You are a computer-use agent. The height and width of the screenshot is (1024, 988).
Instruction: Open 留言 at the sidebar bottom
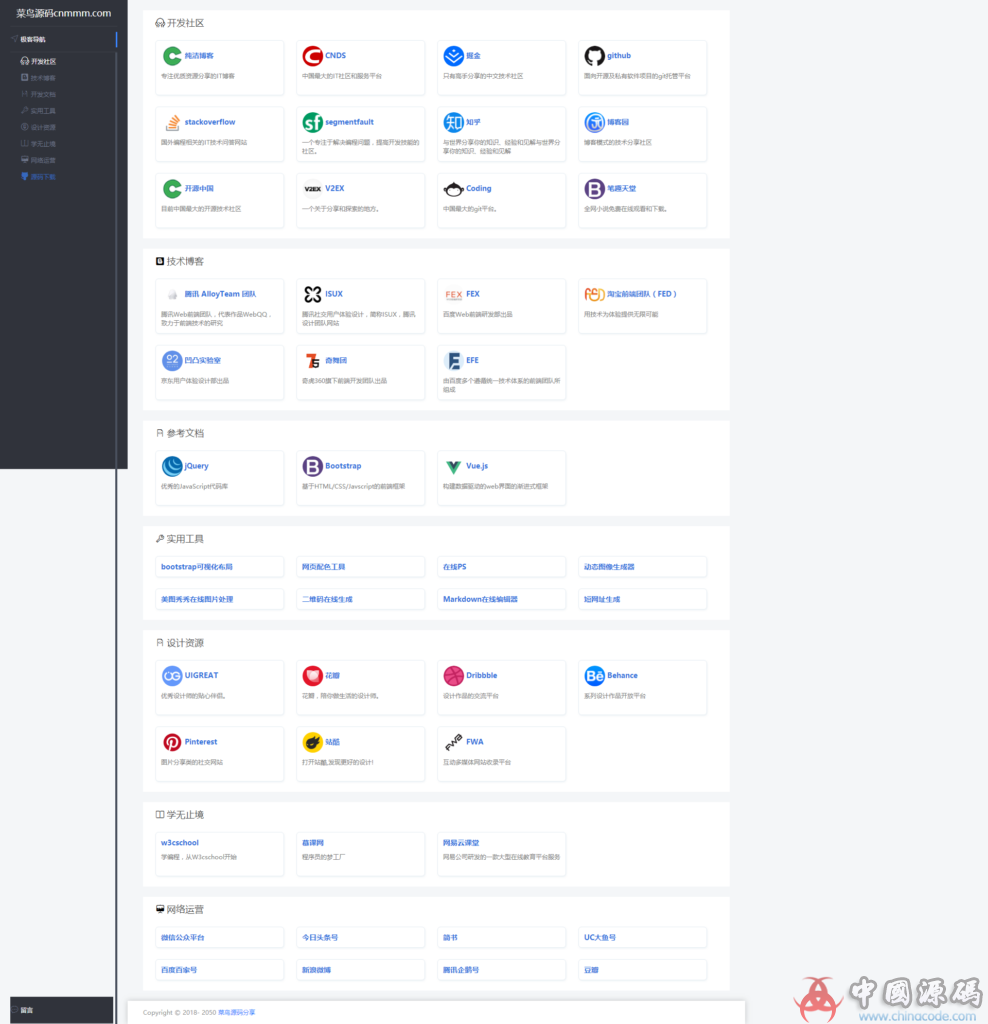(x=27, y=1010)
